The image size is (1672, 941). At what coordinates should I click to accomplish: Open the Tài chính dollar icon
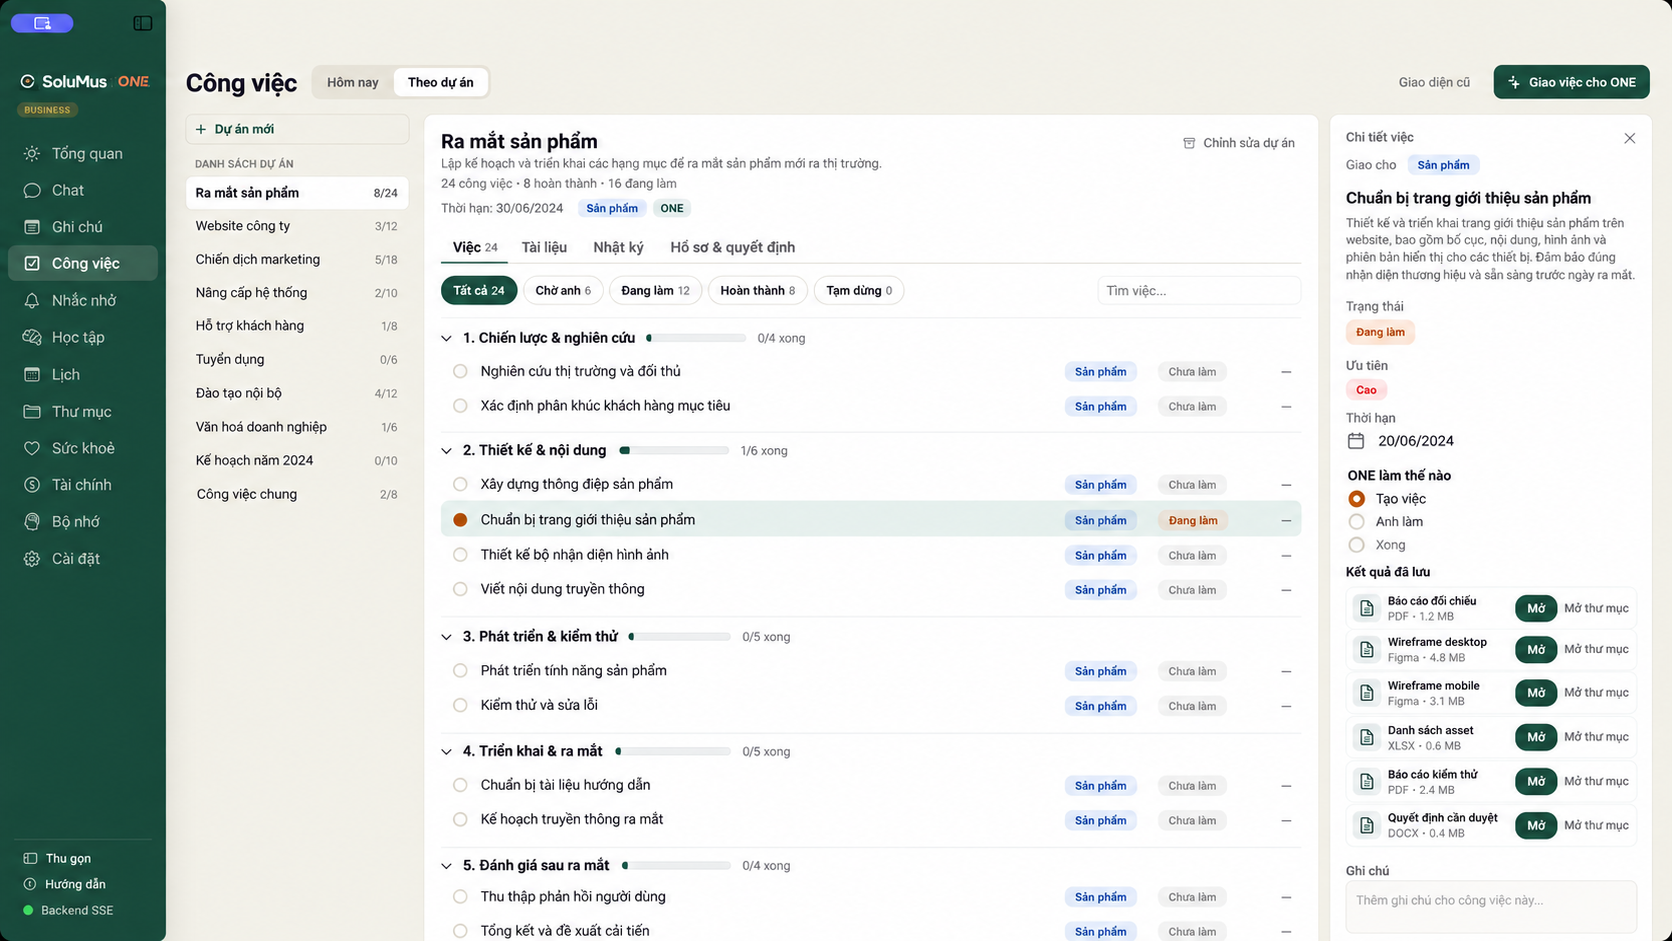32,485
